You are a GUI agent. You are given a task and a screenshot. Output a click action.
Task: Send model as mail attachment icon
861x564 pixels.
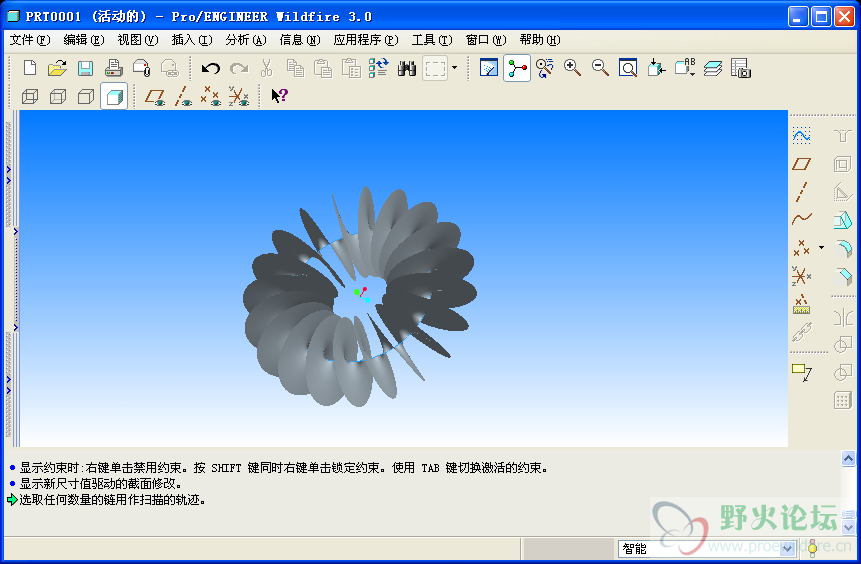142,68
